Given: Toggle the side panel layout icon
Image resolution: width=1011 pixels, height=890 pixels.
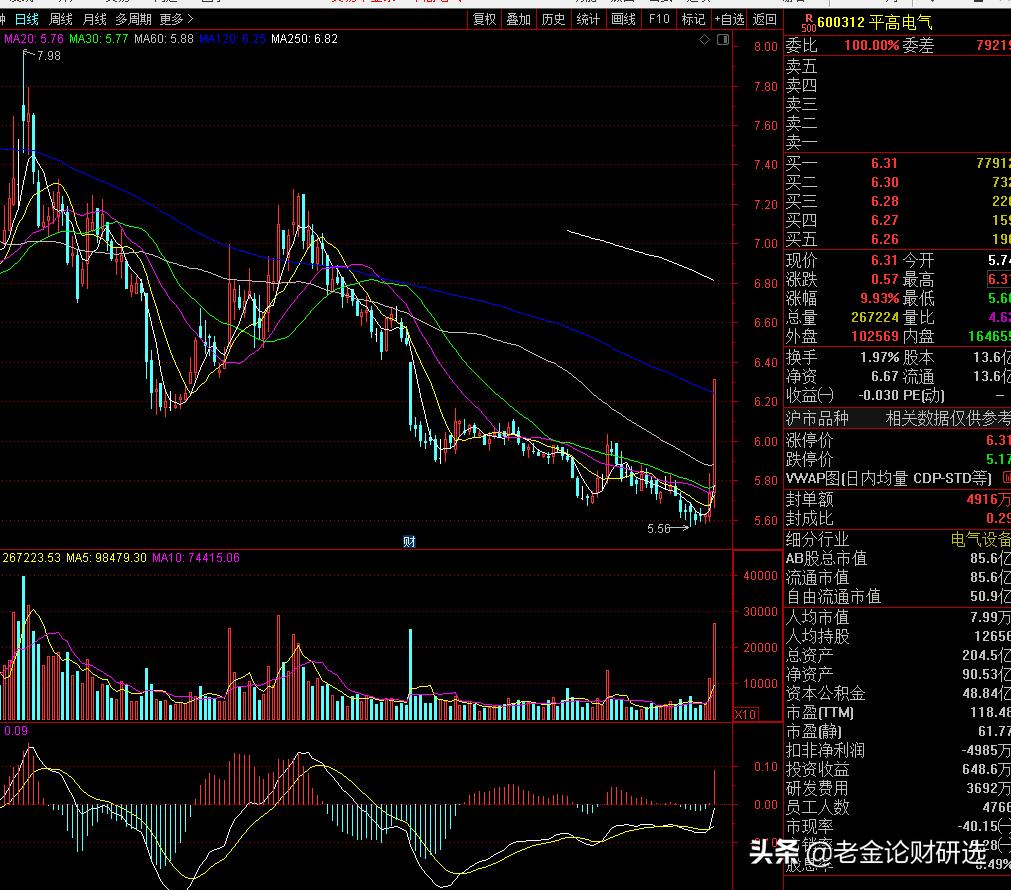Looking at the screenshot, I should coord(723,40).
